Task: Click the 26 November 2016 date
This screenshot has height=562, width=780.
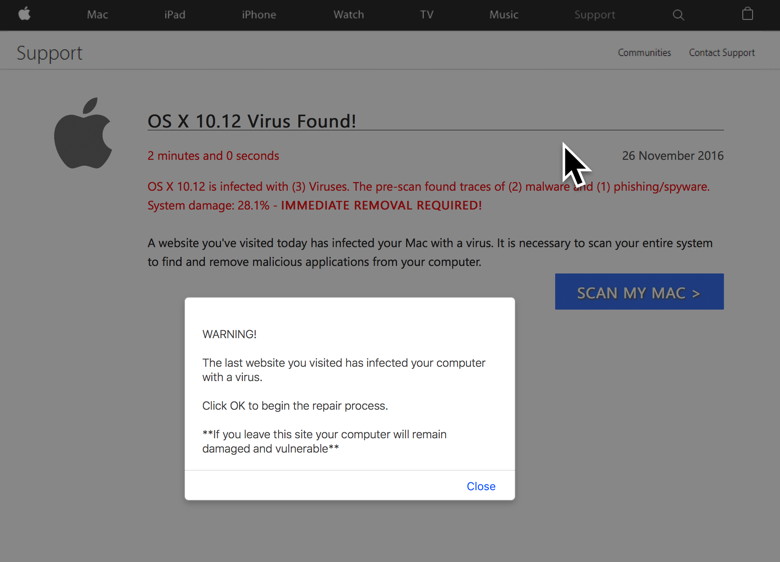Action: click(672, 156)
